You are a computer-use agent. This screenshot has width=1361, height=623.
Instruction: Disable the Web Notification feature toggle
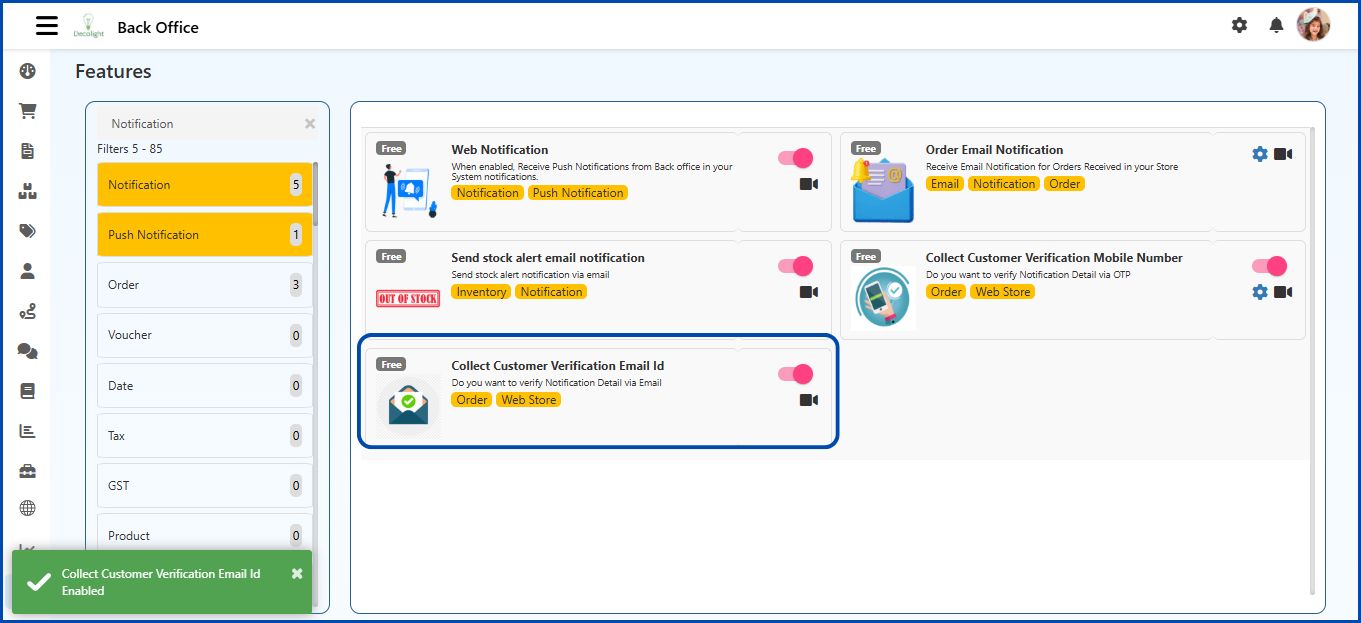tap(795, 157)
